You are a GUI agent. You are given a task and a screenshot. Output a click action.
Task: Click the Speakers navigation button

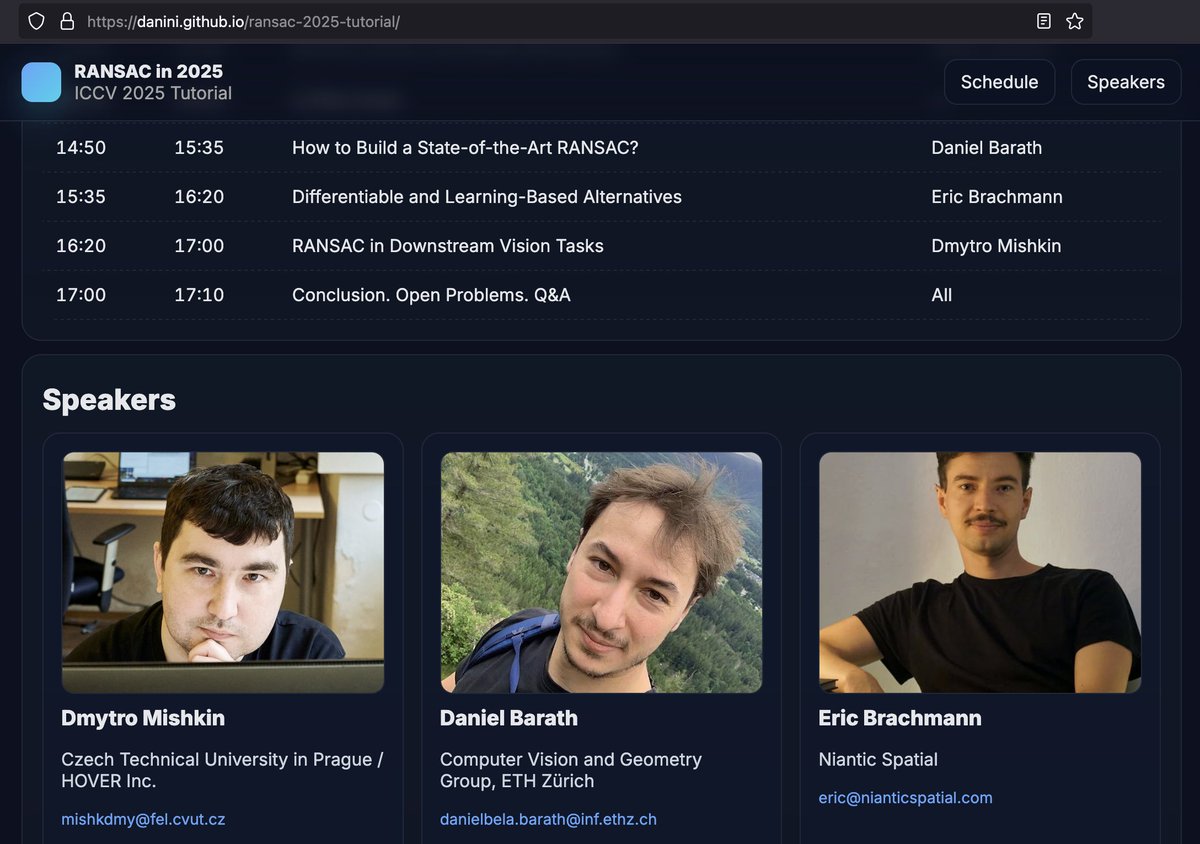point(1125,81)
